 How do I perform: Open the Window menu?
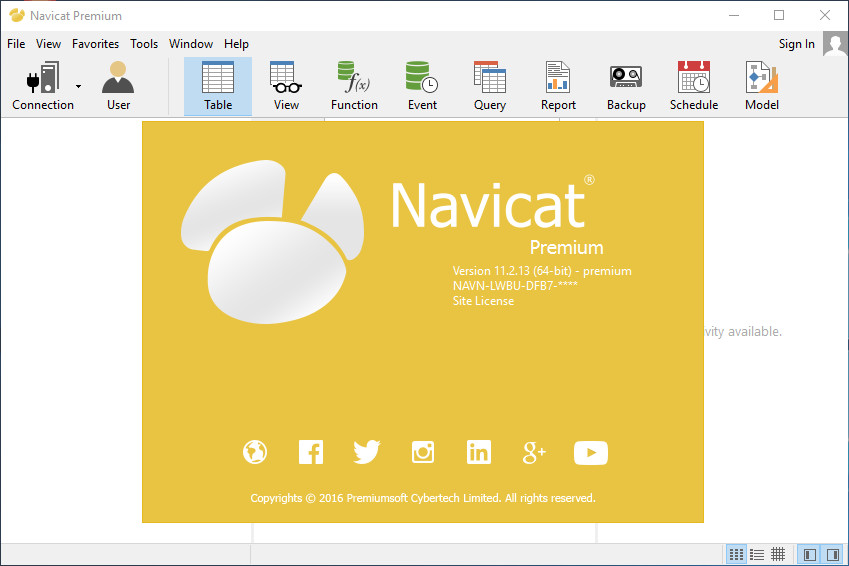click(x=191, y=44)
